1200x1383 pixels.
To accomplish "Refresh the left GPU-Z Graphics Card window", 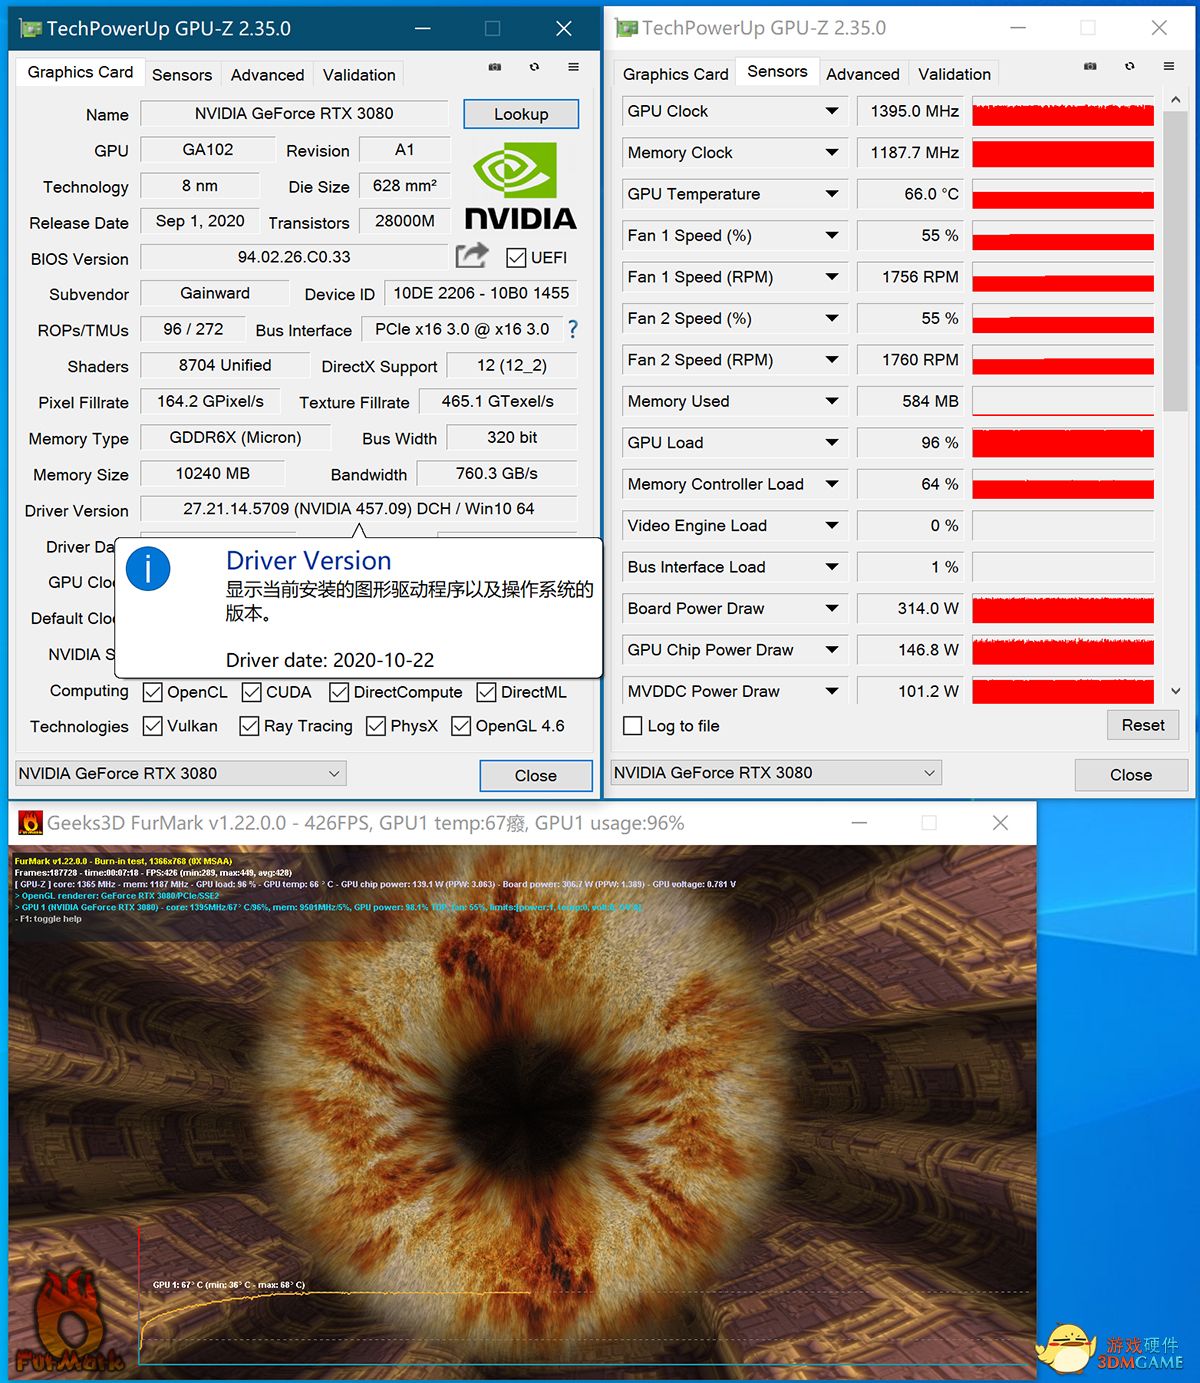I will pos(534,67).
